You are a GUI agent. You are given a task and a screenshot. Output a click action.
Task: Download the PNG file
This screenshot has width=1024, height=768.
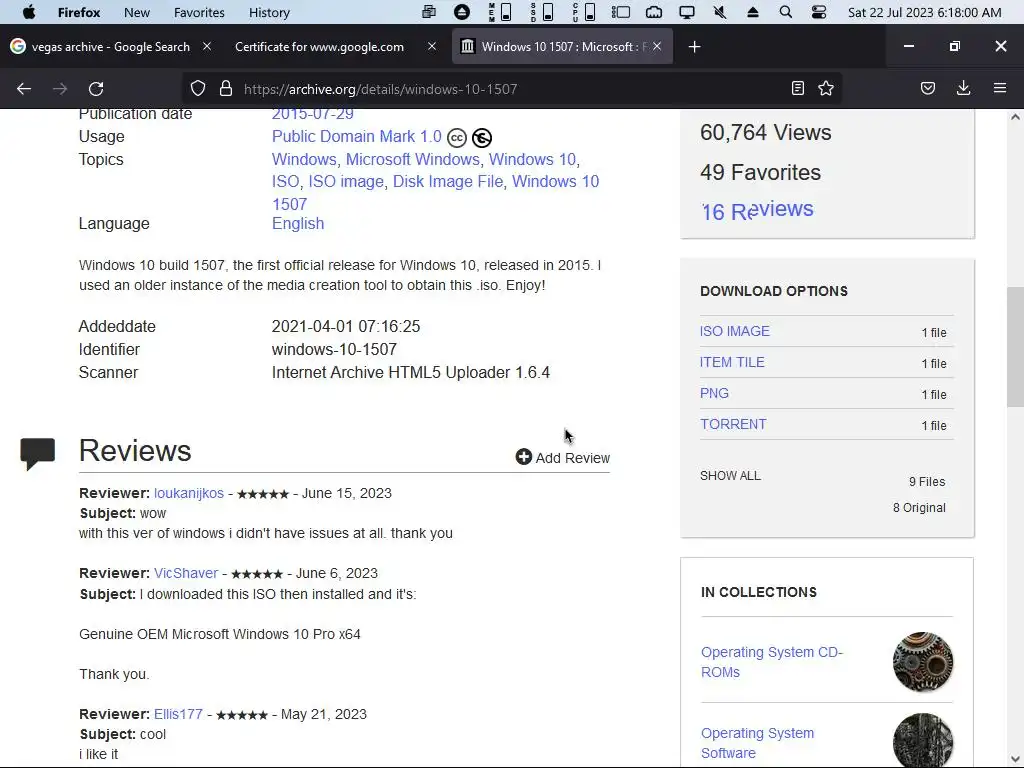click(x=714, y=393)
